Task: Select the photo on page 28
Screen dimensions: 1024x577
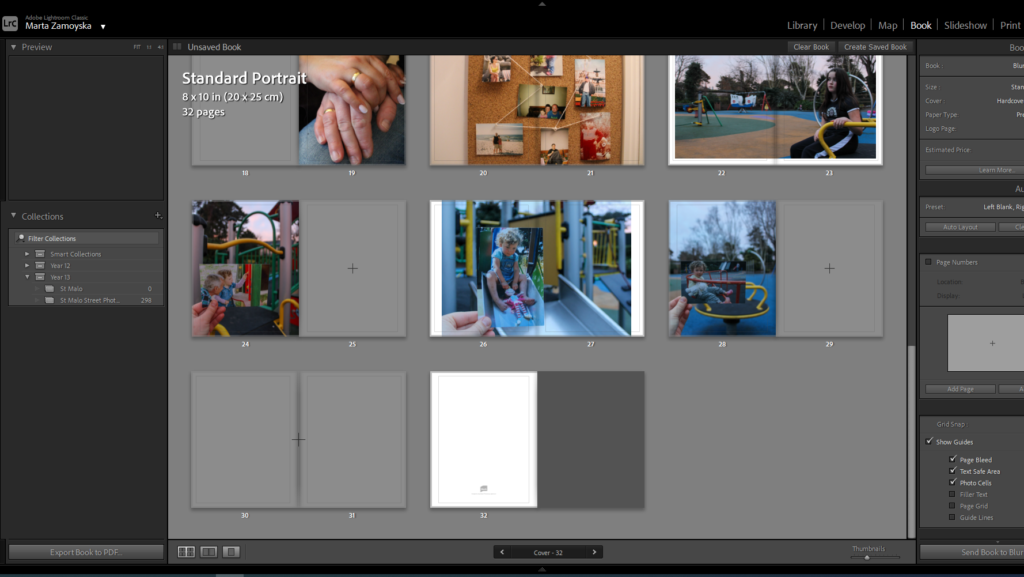Action: [x=722, y=268]
